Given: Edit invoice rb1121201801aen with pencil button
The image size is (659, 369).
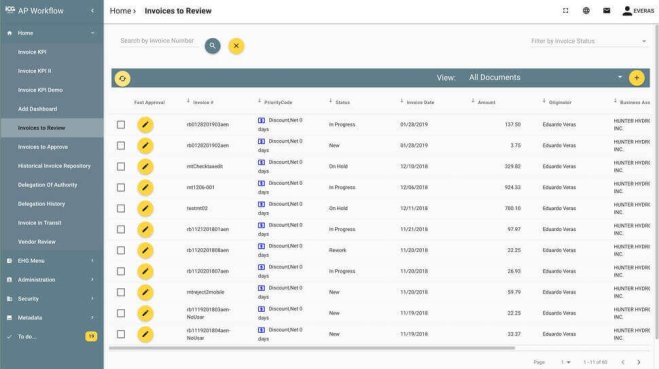Looking at the screenshot, I should (145, 229).
